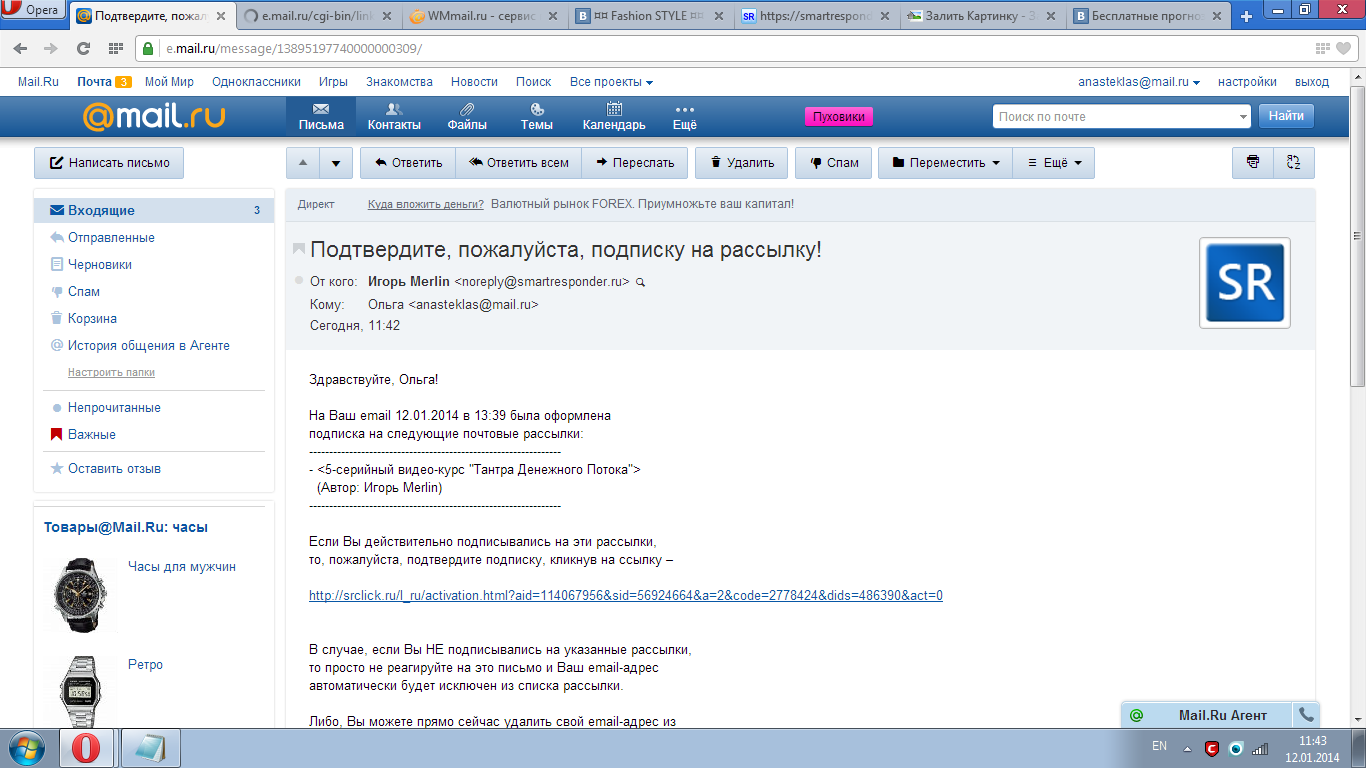Click the Удалить delete button
The width and height of the screenshot is (1366, 768).
[742, 163]
